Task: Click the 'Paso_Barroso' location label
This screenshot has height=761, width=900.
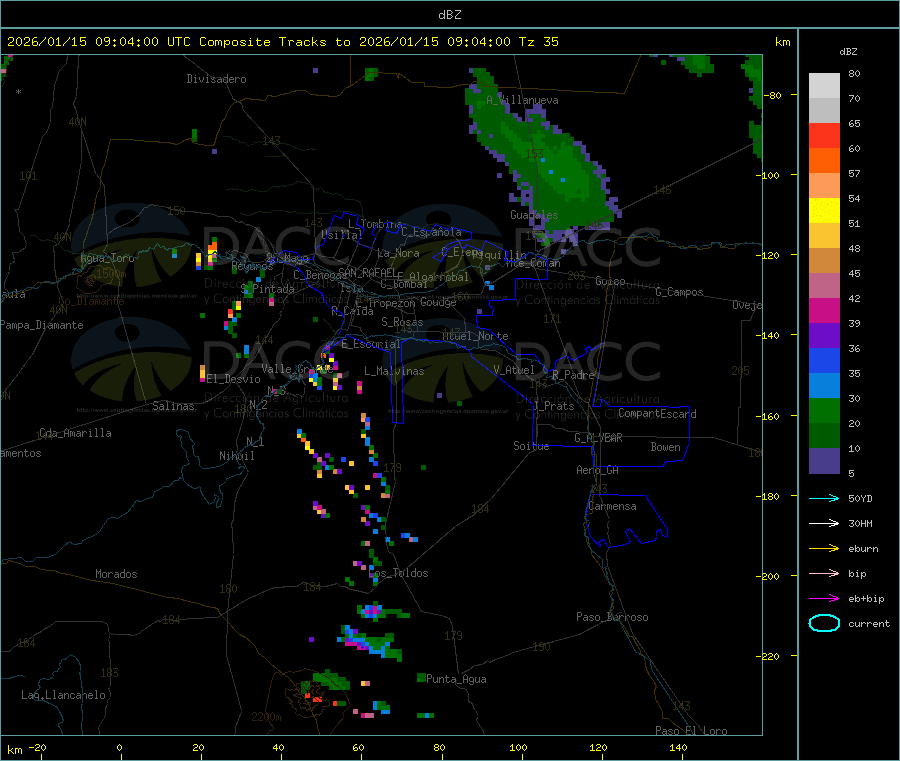Action: point(612,617)
